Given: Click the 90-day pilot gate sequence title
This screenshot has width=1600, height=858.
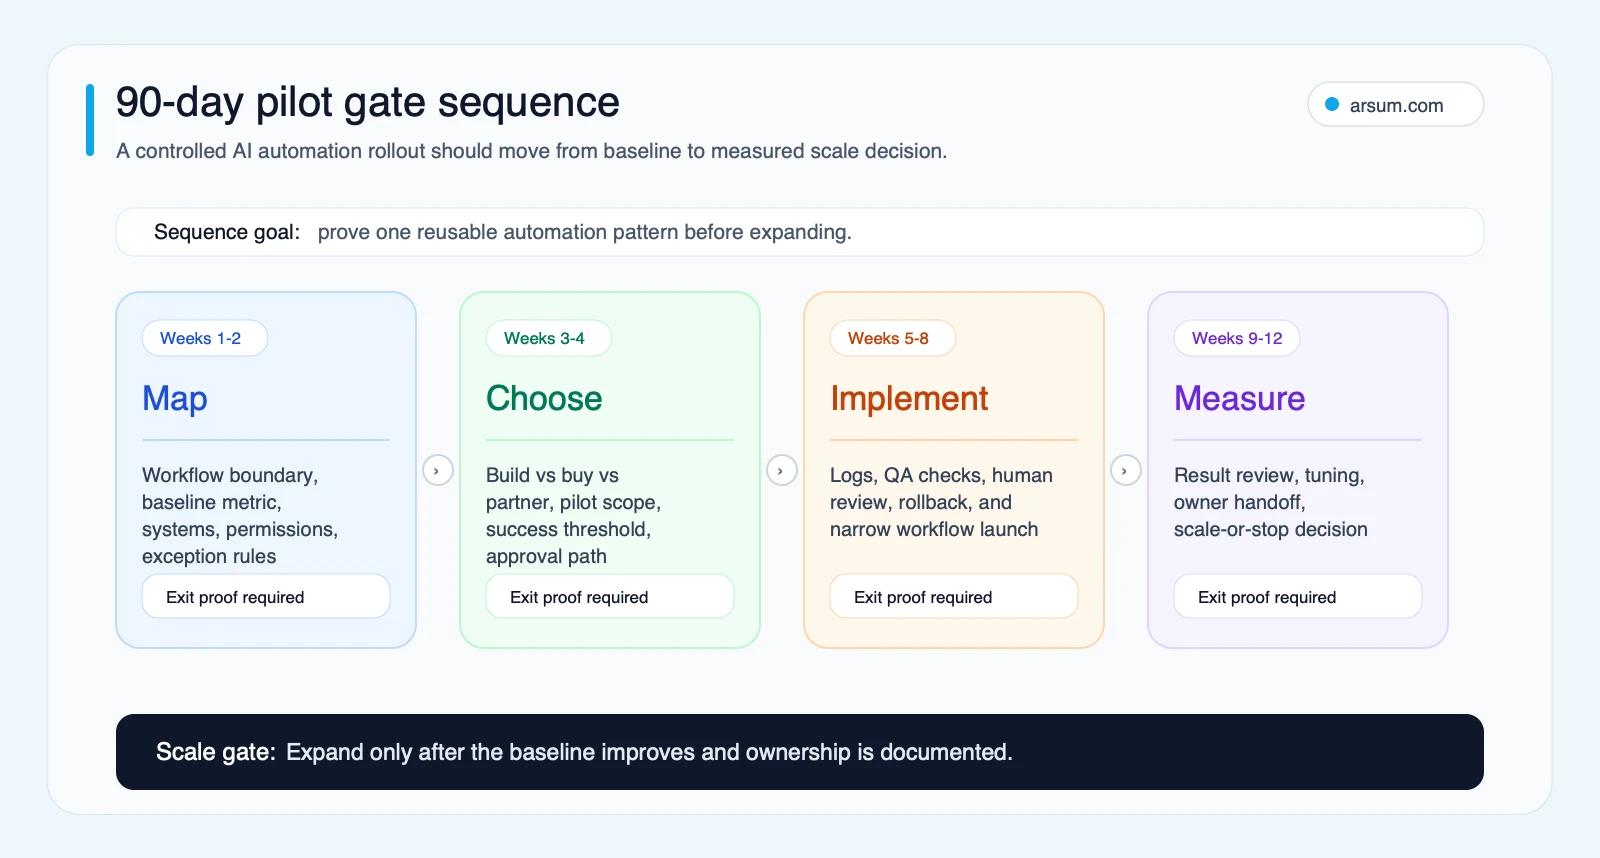Looking at the screenshot, I should coord(368,102).
